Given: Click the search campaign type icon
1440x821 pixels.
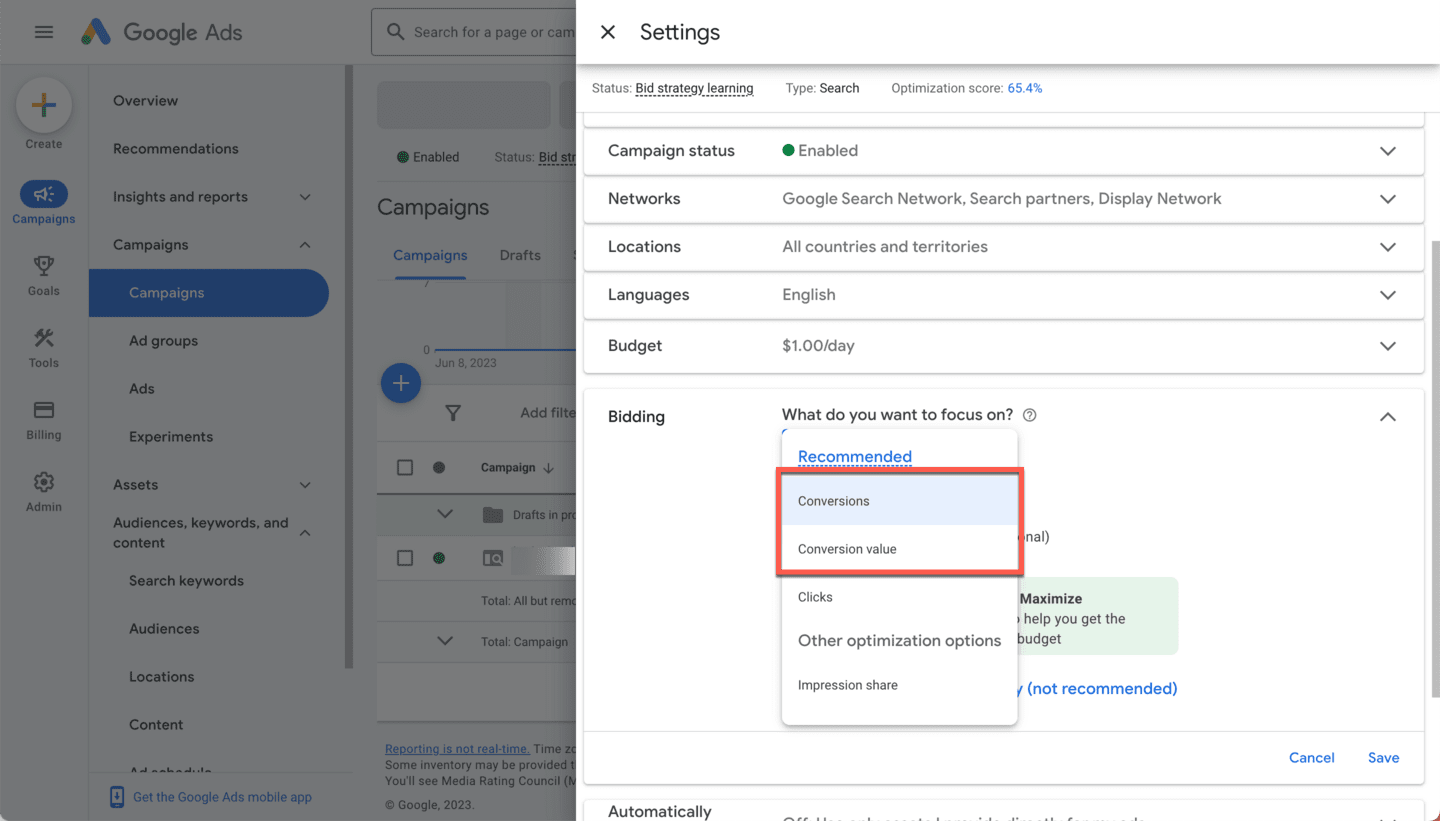Looking at the screenshot, I should [493, 559].
